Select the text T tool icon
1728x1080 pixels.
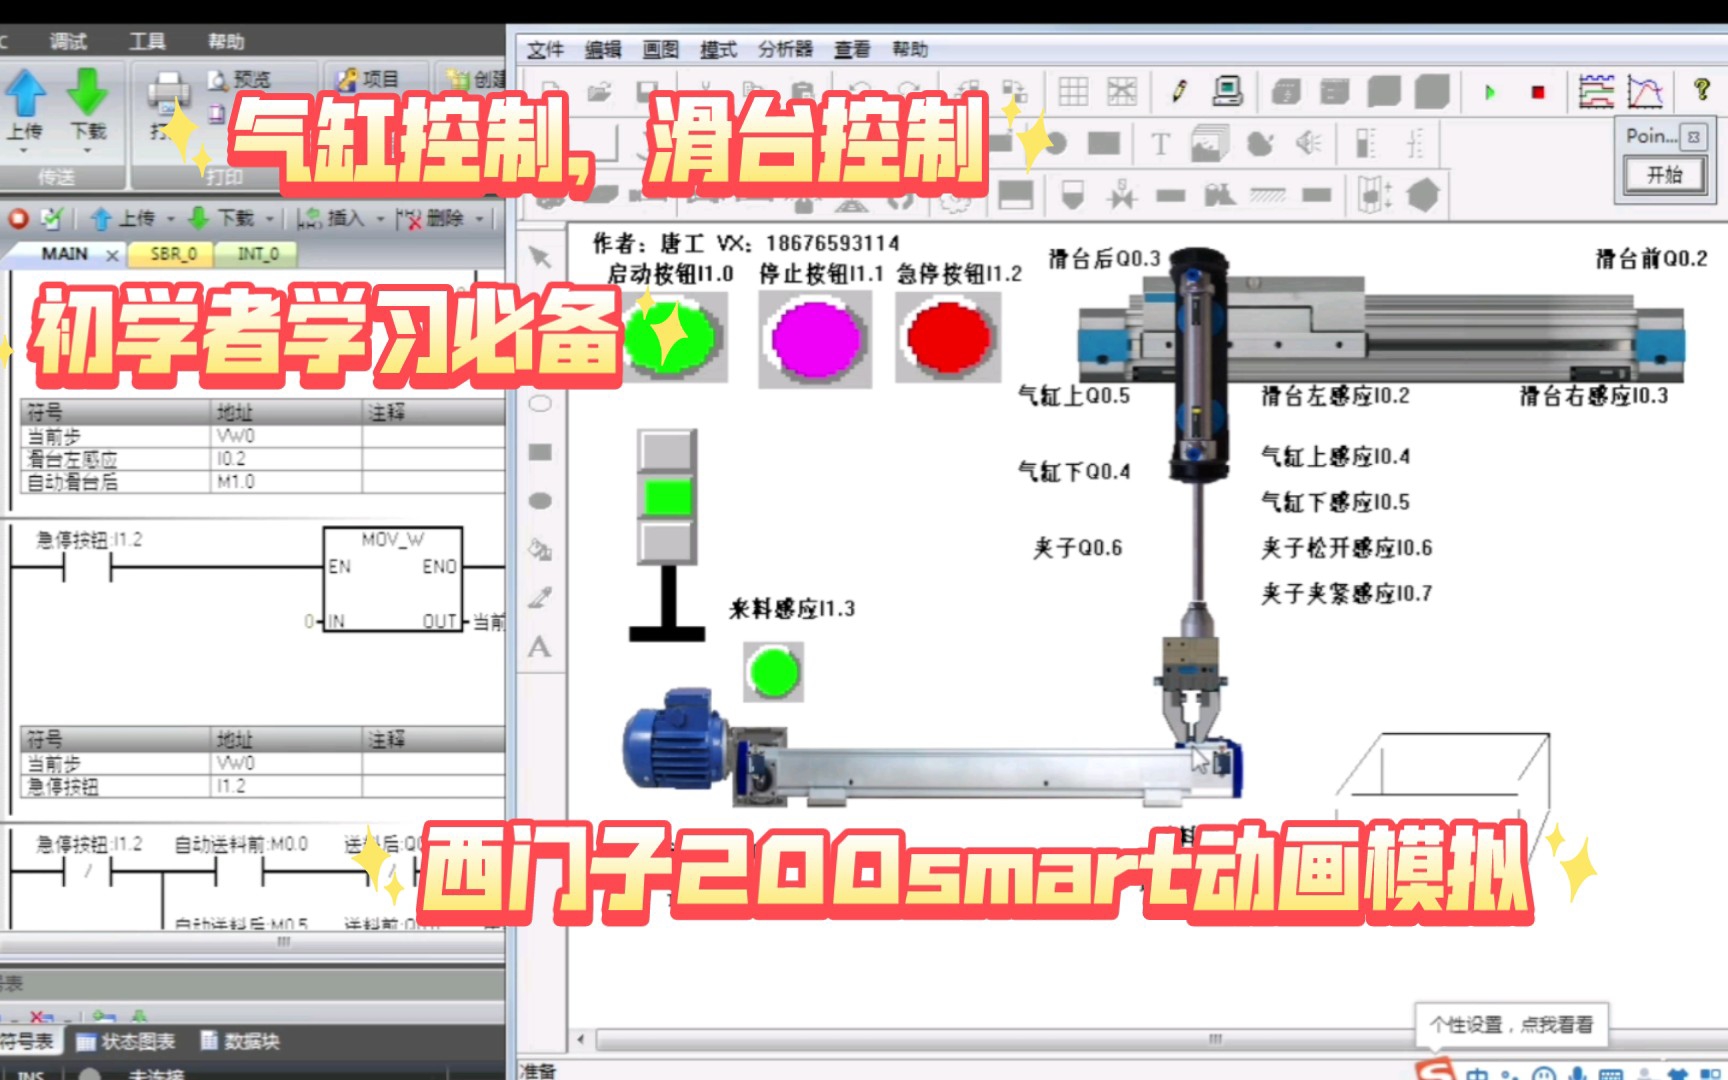pos(1160,144)
